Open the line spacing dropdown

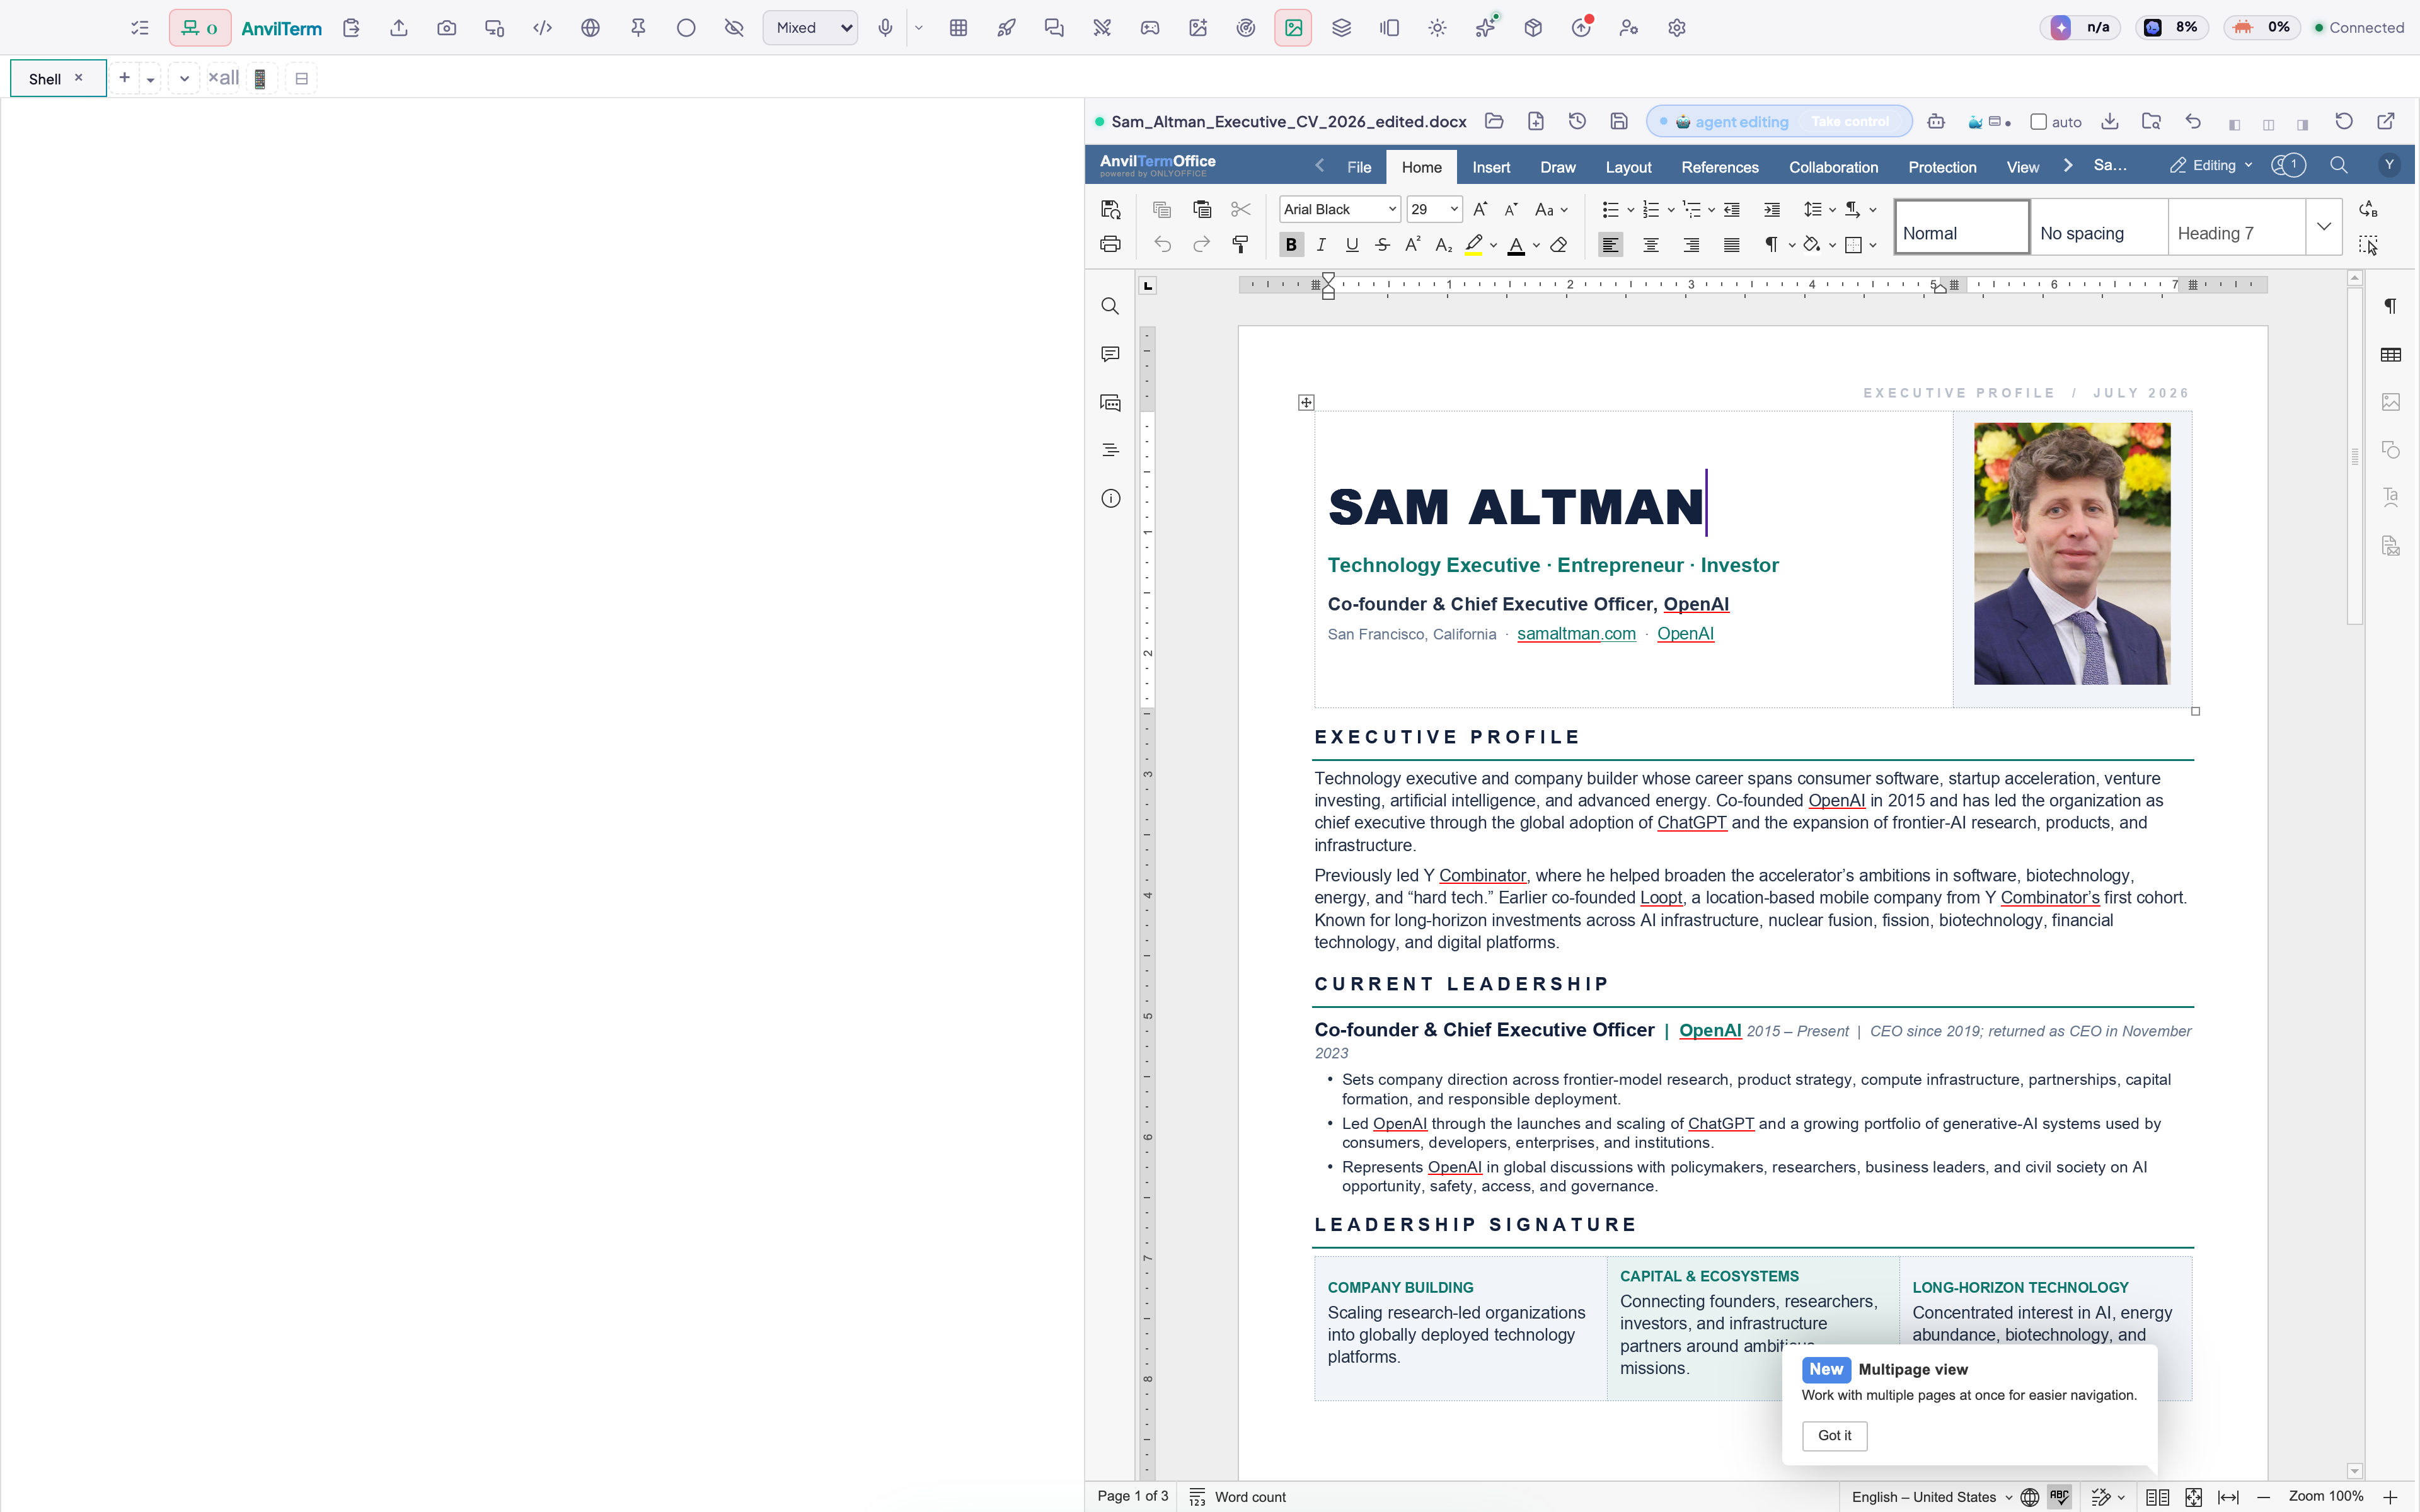point(1832,209)
